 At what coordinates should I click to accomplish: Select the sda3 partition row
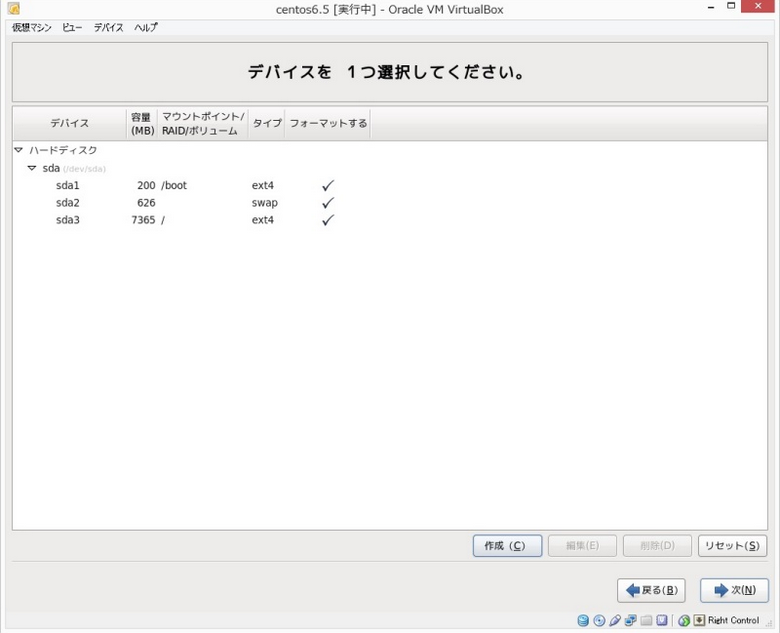tap(390, 220)
